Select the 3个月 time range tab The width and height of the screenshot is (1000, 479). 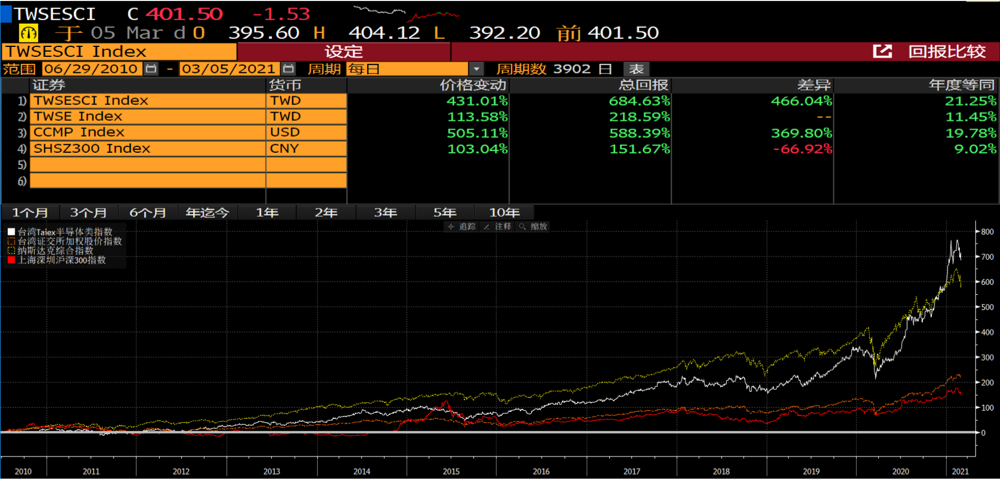pos(88,213)
